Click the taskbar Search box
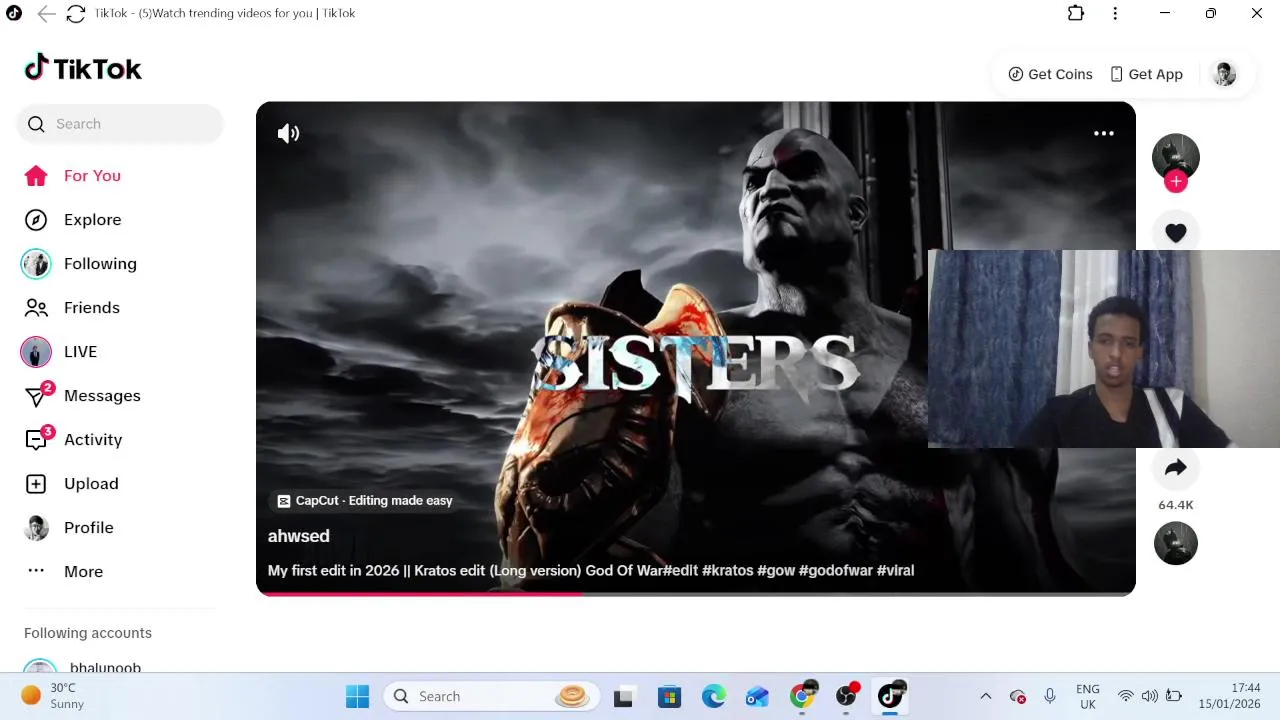The width and height of the screenshot is (1280, 720). point(491,696)
